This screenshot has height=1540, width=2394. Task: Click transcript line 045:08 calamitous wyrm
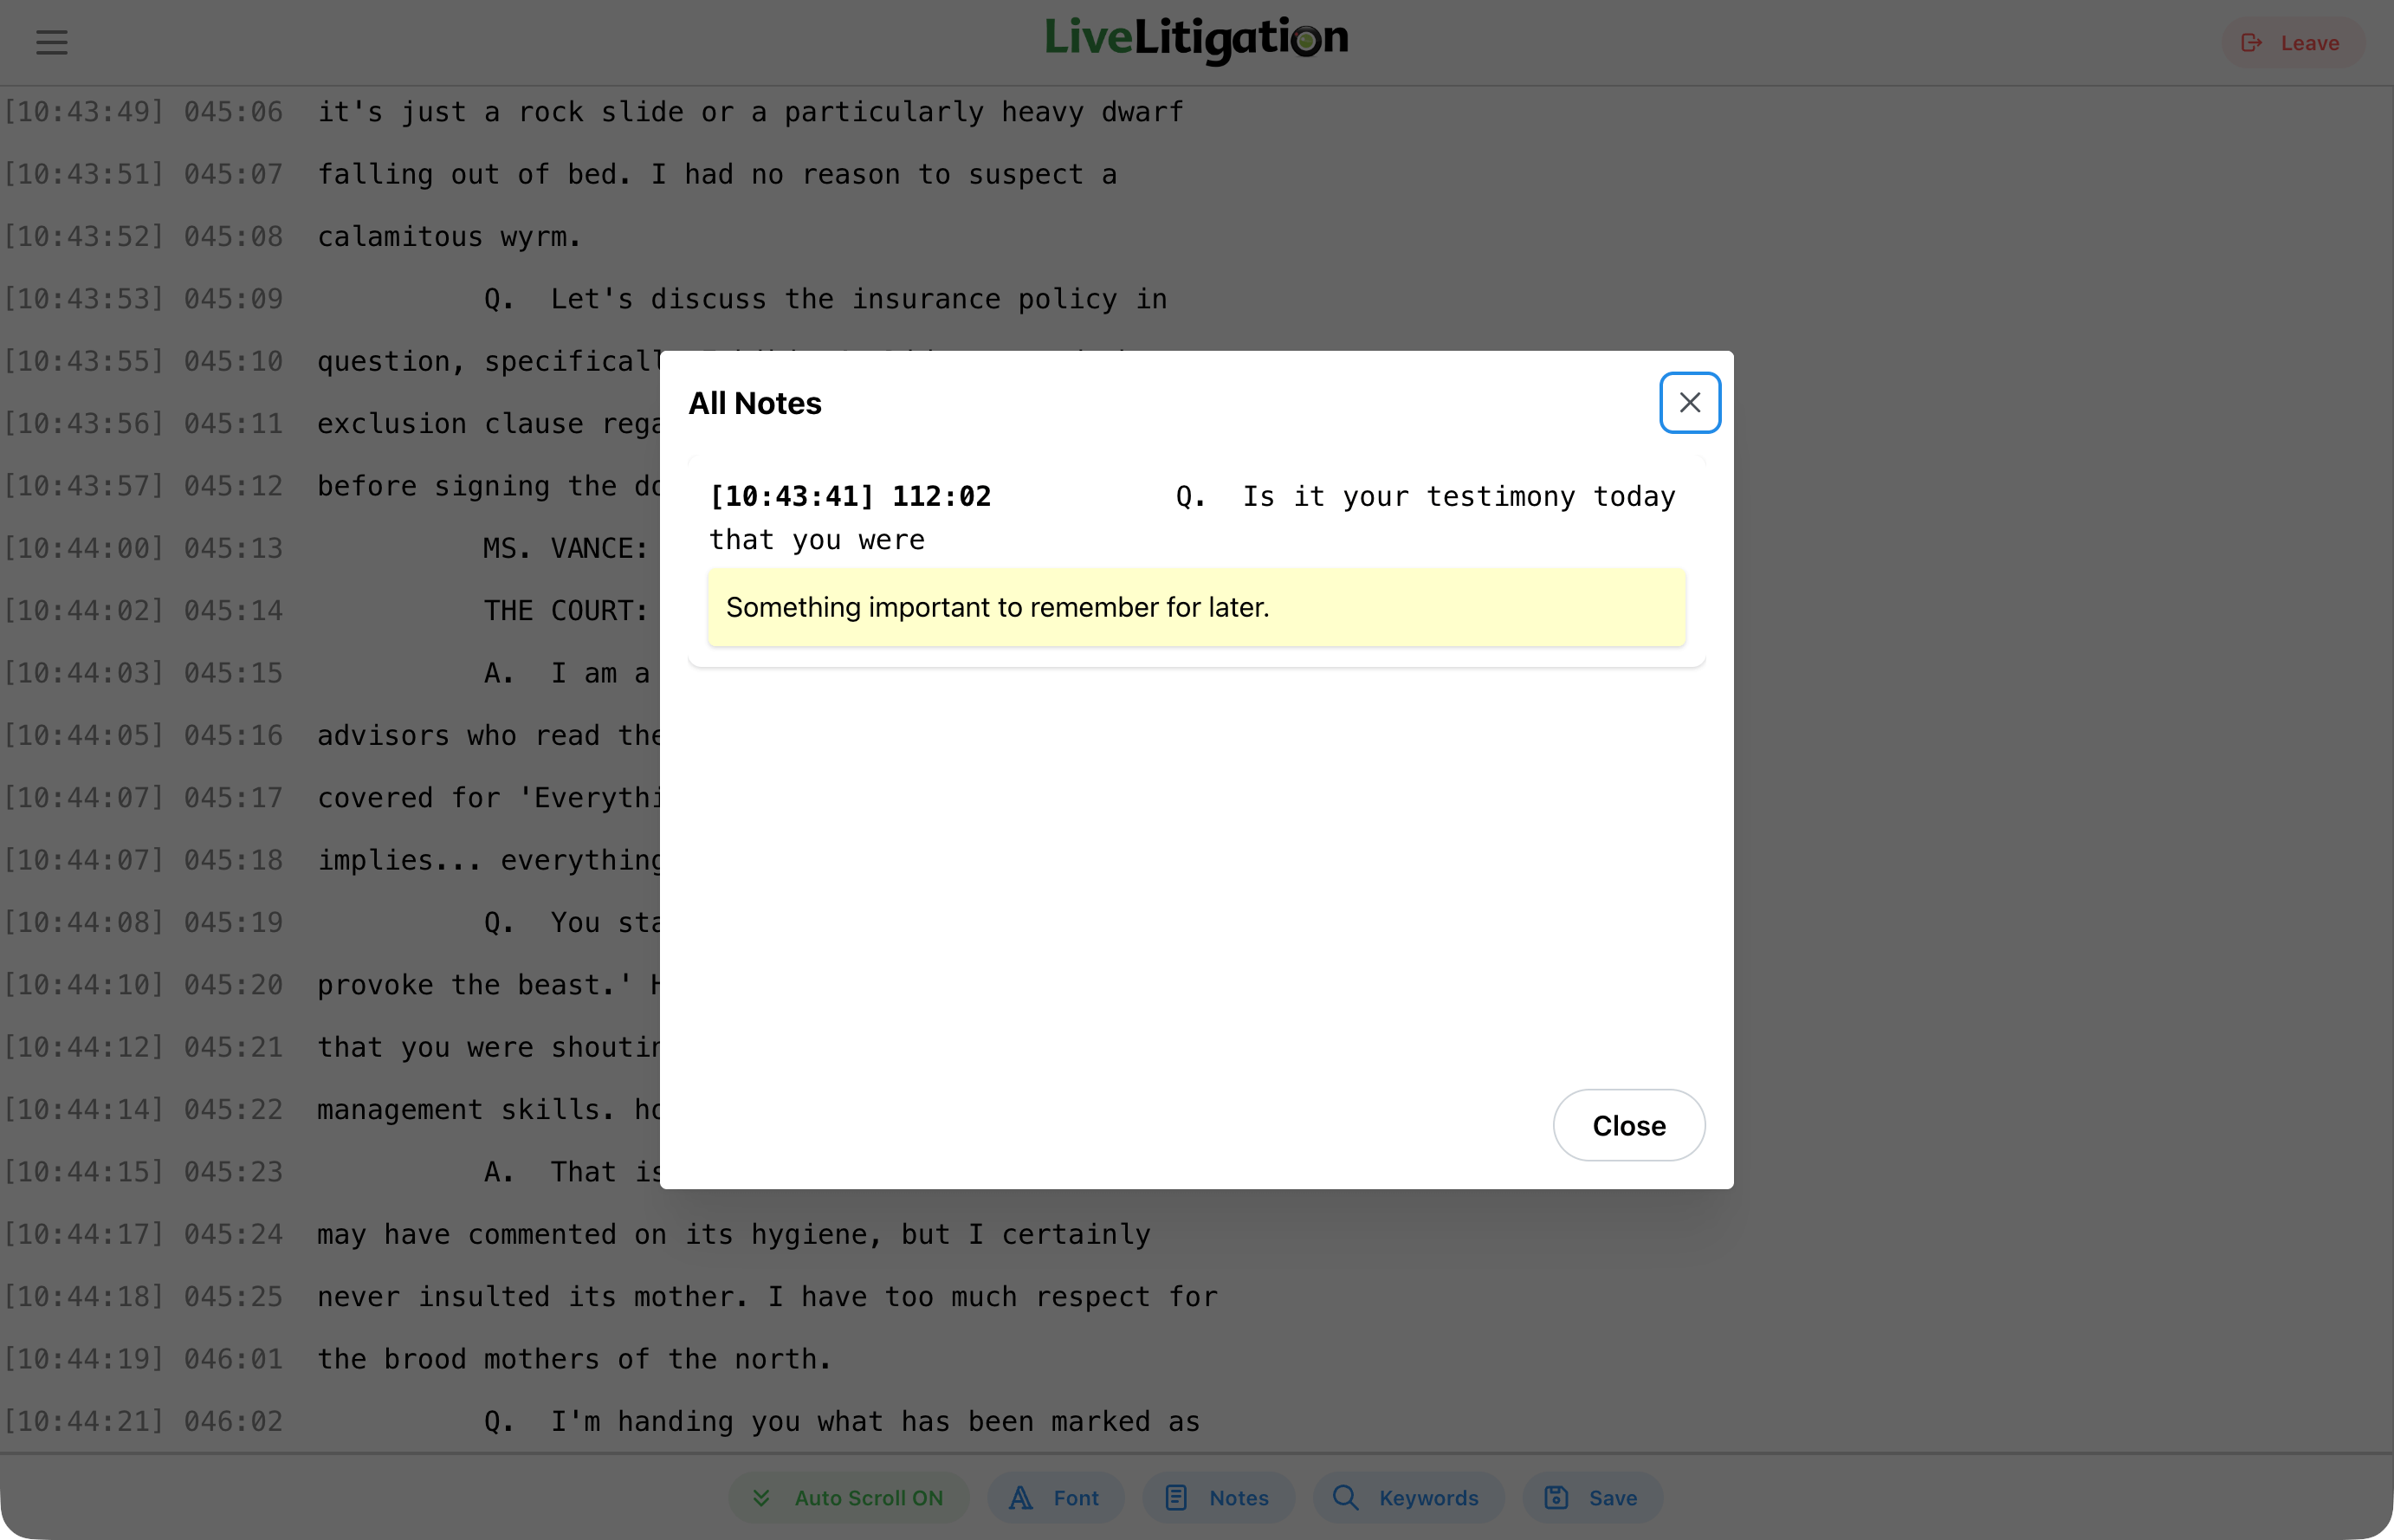tap(449, 237)
